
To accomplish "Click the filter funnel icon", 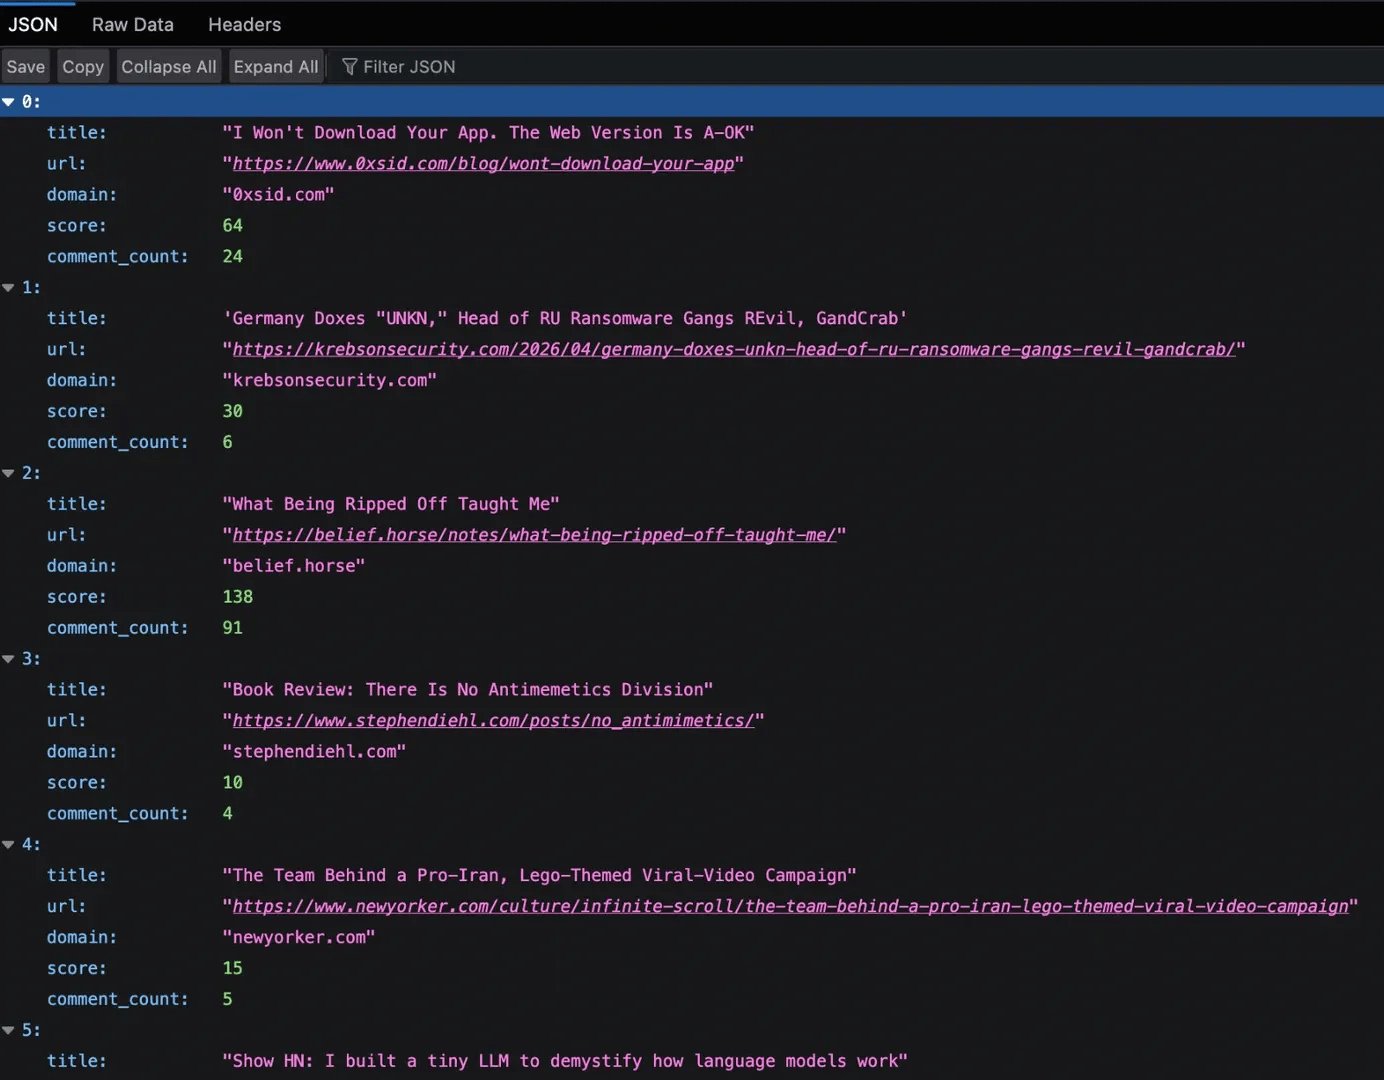I will [x=349, y=67].
